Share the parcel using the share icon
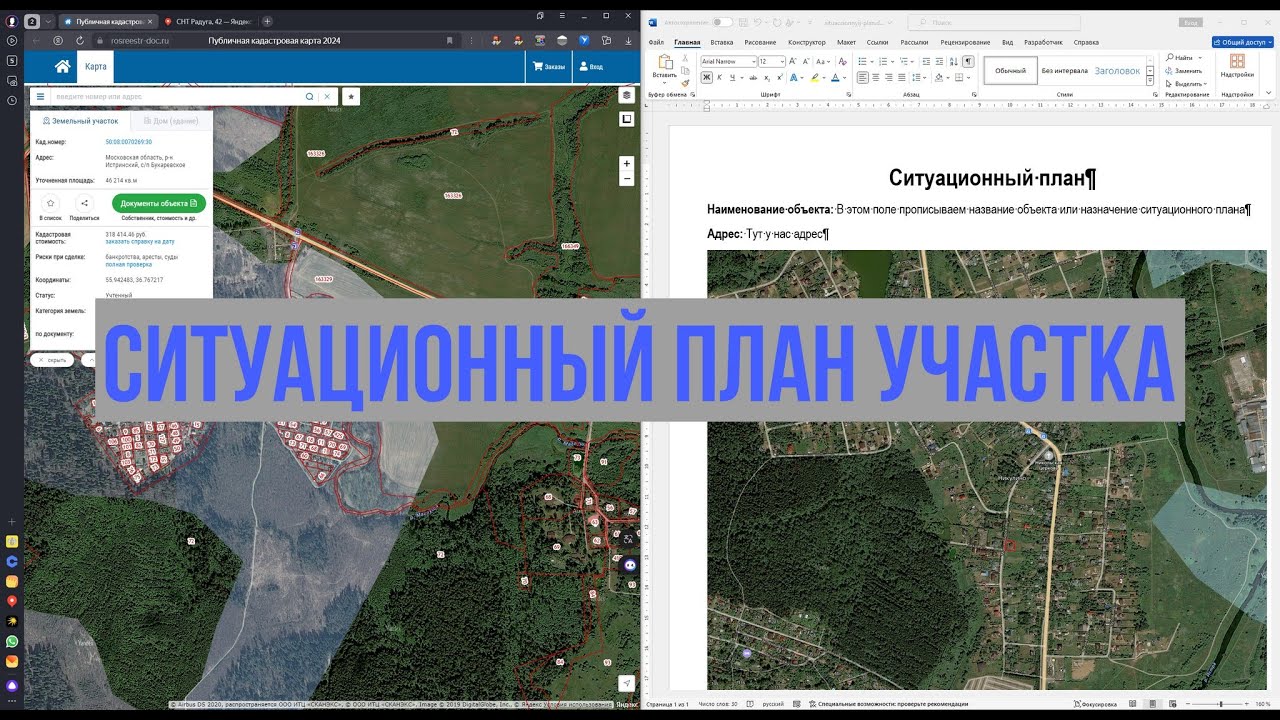1280x720 pixels. click(x=85, y=203)
